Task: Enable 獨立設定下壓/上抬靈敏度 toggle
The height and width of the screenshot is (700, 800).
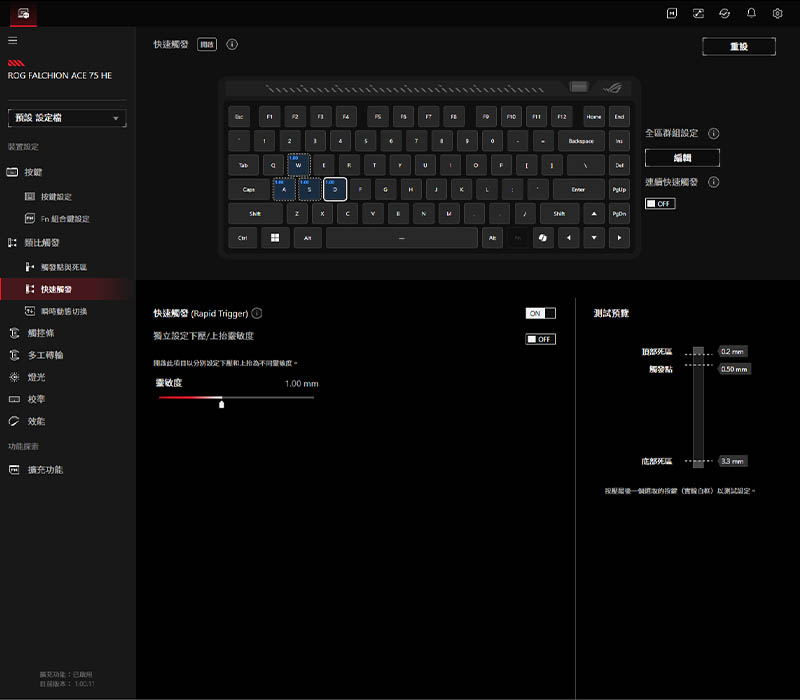Action: pyautogui.click(x=540, y=339)
